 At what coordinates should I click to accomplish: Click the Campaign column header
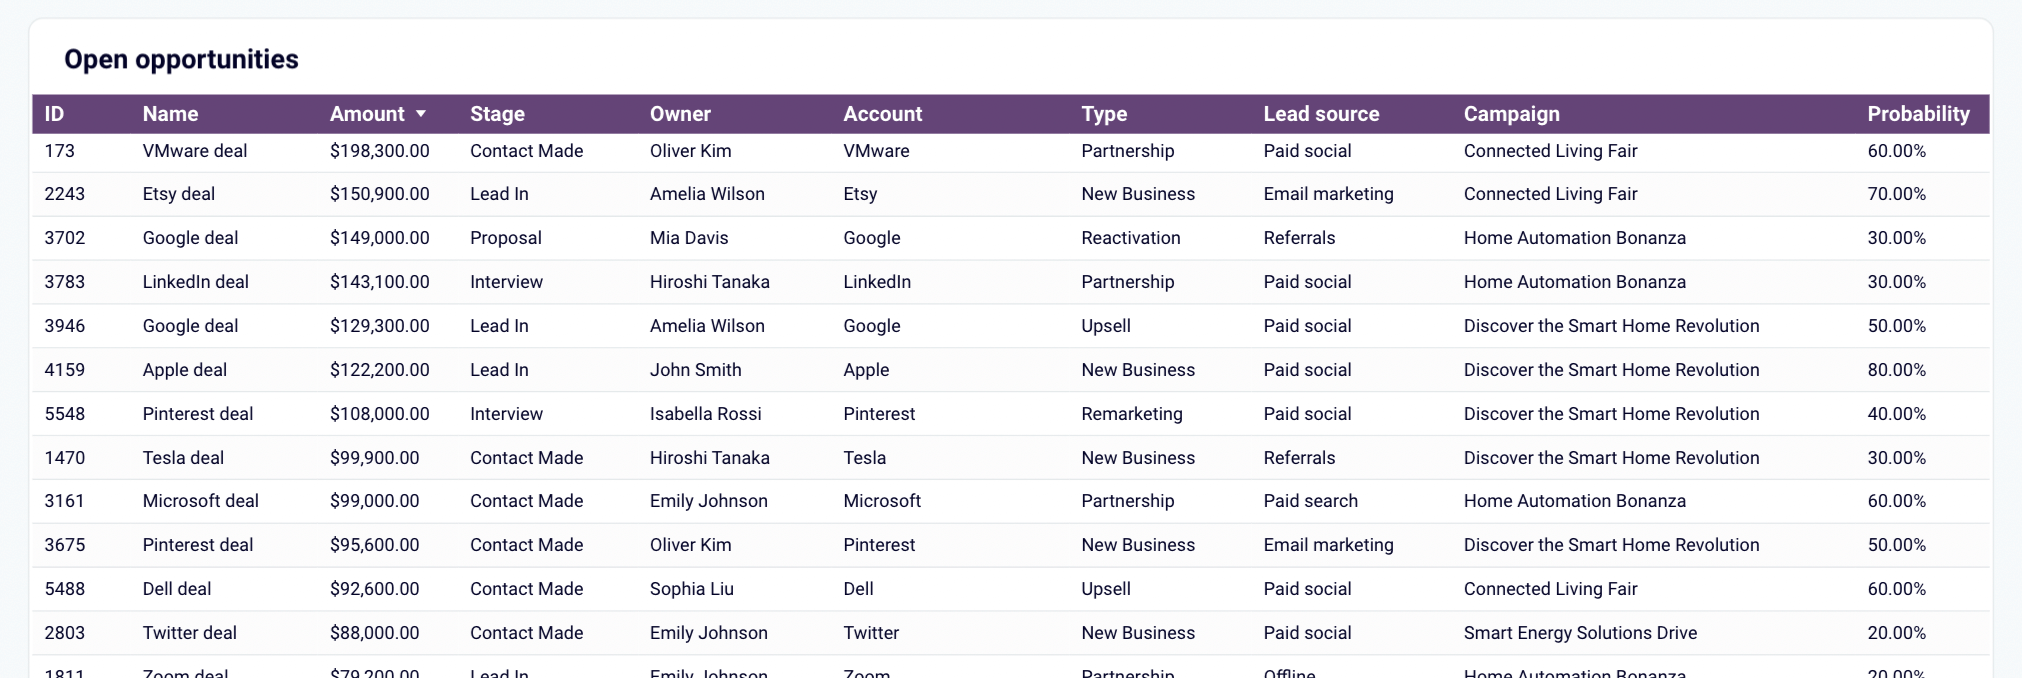[x=1511, y=114]
